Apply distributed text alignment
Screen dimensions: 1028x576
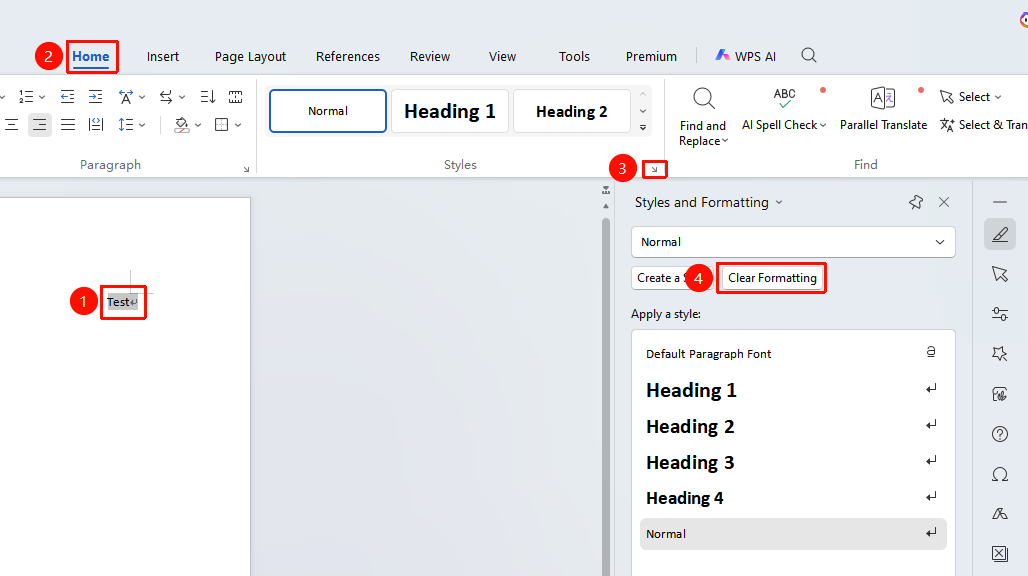click(x=96, y=125)
